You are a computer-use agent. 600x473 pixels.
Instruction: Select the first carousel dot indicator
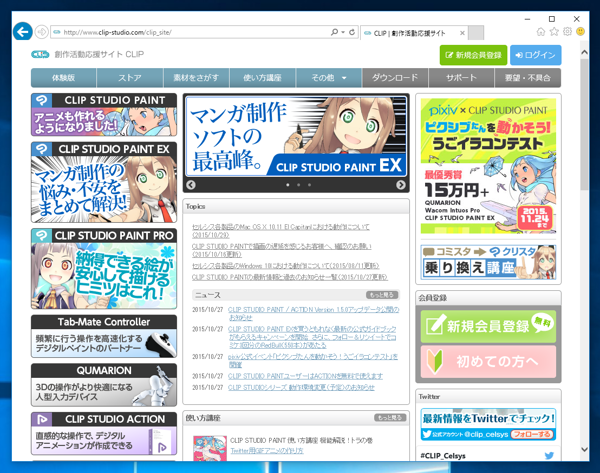point(288,185)
